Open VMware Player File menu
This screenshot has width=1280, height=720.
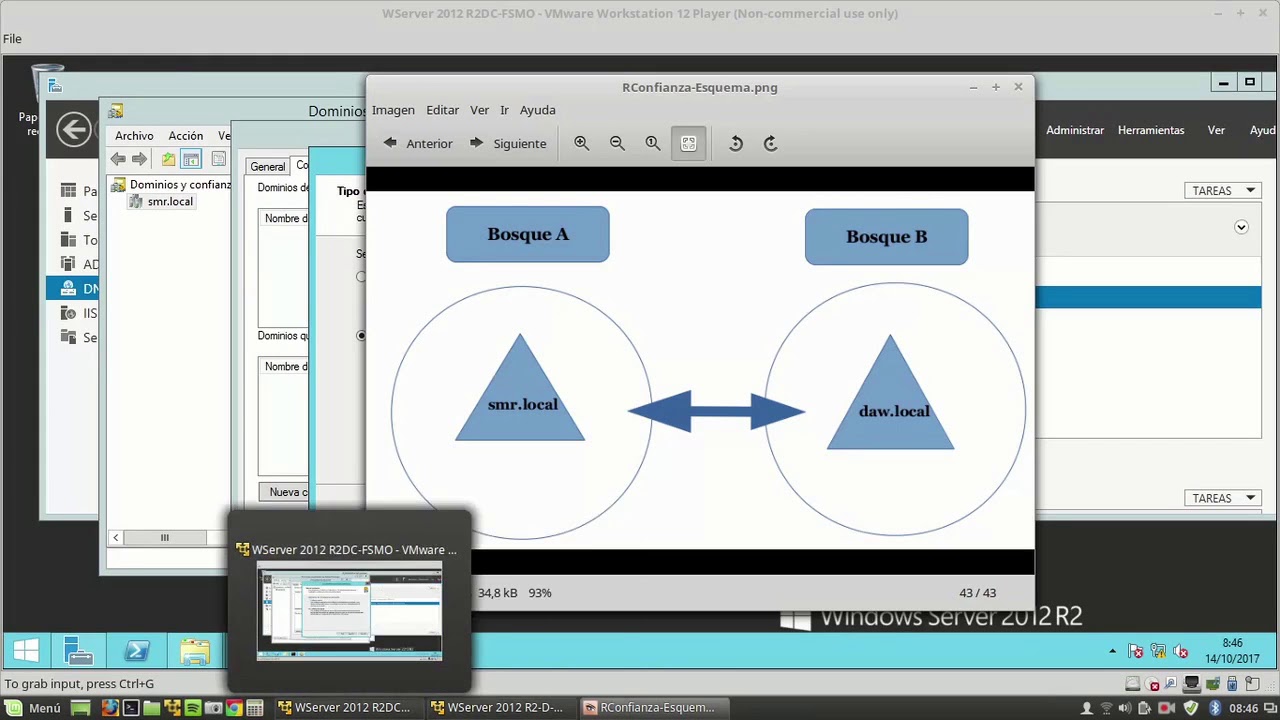tap(12, 38)
